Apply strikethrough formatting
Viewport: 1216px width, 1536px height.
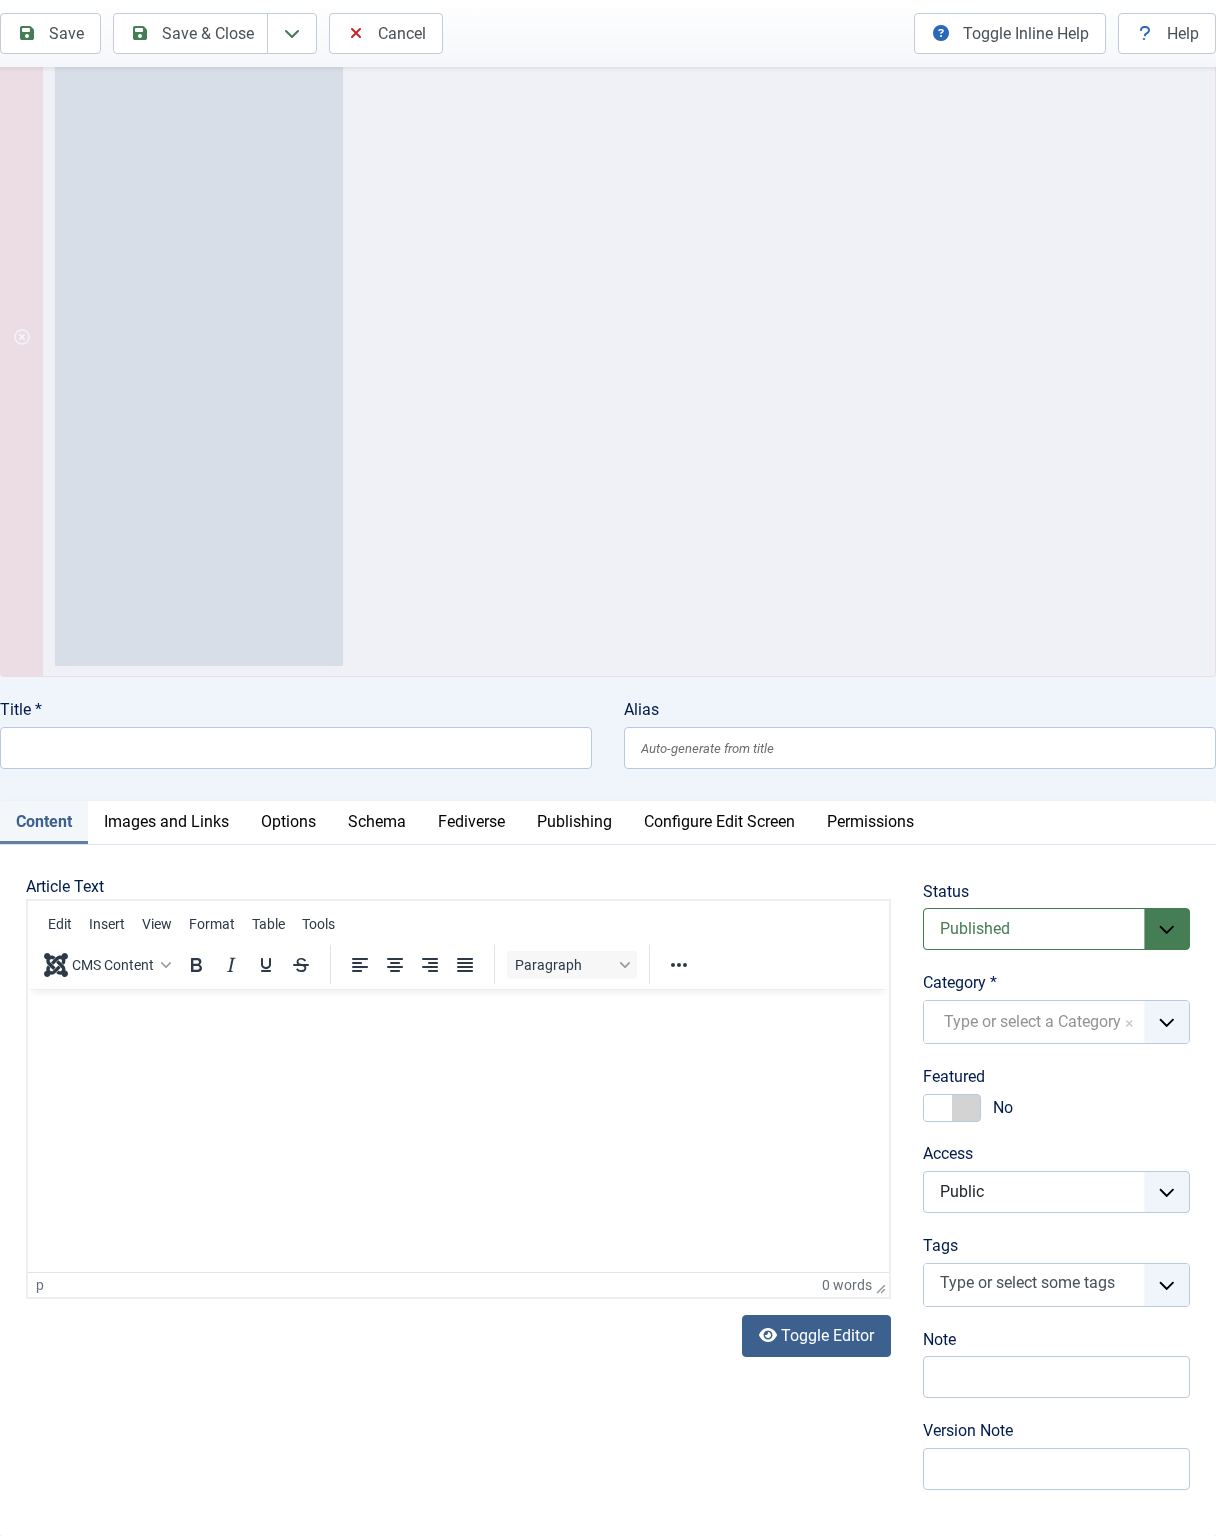click(x=301, y=965)
